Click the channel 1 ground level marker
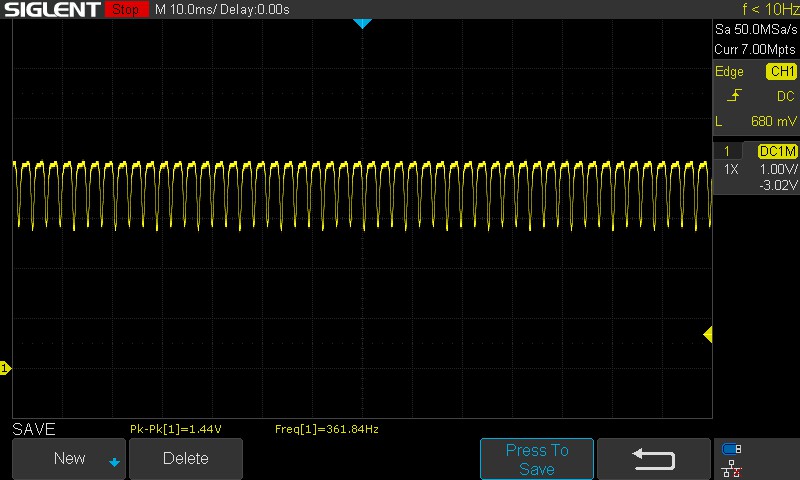Viewport: 800px width, 480px height. (5, 369)
